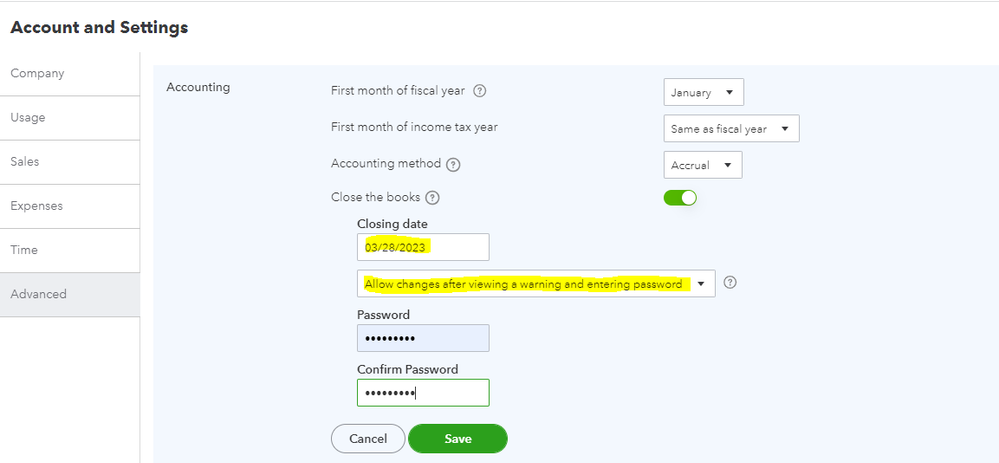Open the Allow changes after warning dropdown

click(536, 284)
